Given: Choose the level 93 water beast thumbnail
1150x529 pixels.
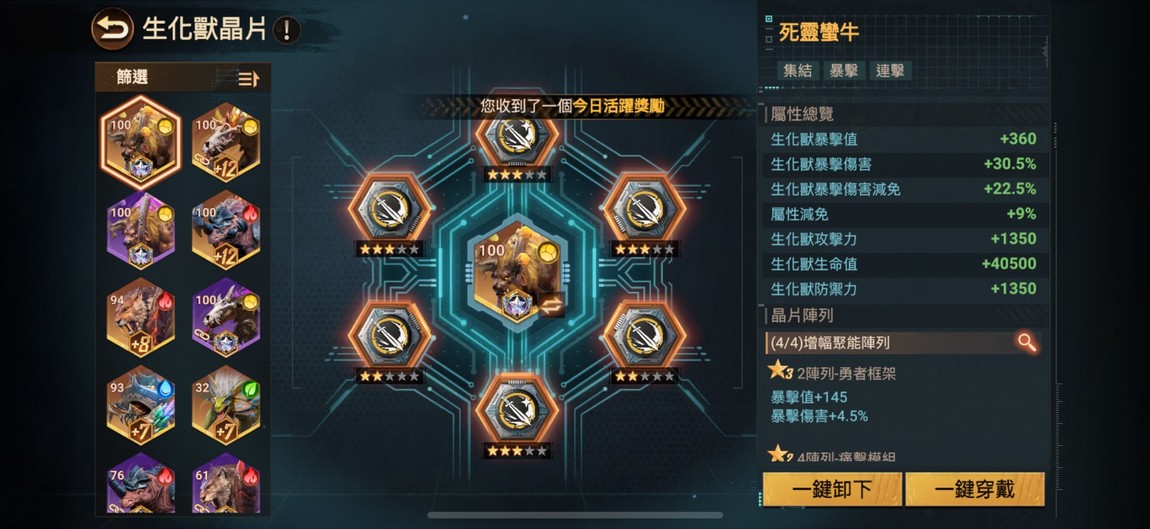Looking at the screenshot, I should coord(141,405).
